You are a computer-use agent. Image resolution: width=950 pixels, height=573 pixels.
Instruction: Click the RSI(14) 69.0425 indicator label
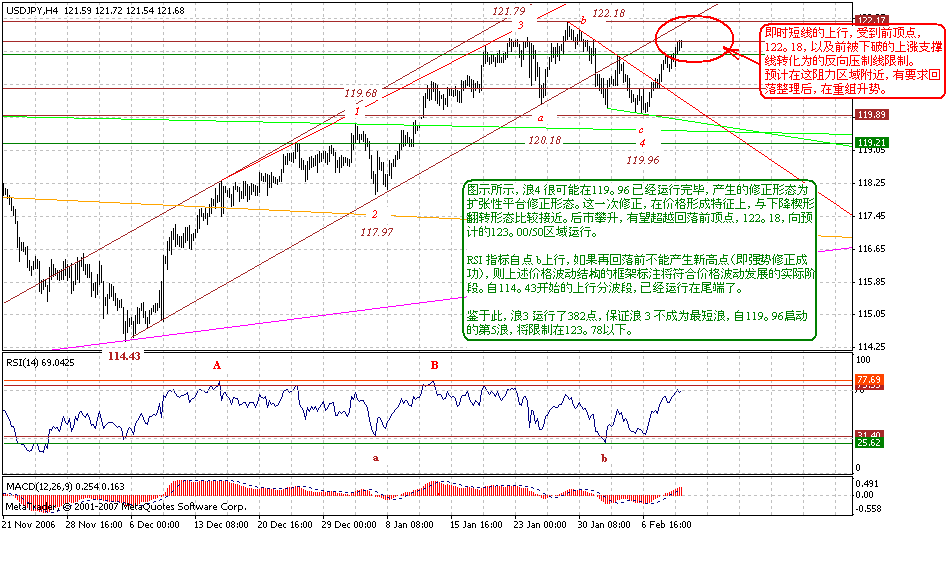(41, 362)
